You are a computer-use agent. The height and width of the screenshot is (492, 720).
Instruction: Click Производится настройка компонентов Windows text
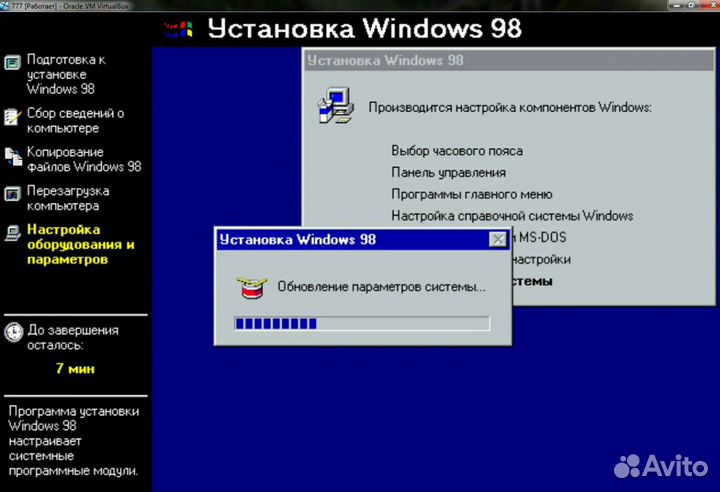pos(510,107)
